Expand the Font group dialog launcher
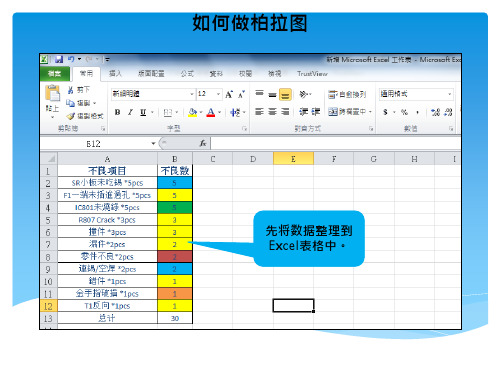The image size is (500, 375). tap(244, 128)
